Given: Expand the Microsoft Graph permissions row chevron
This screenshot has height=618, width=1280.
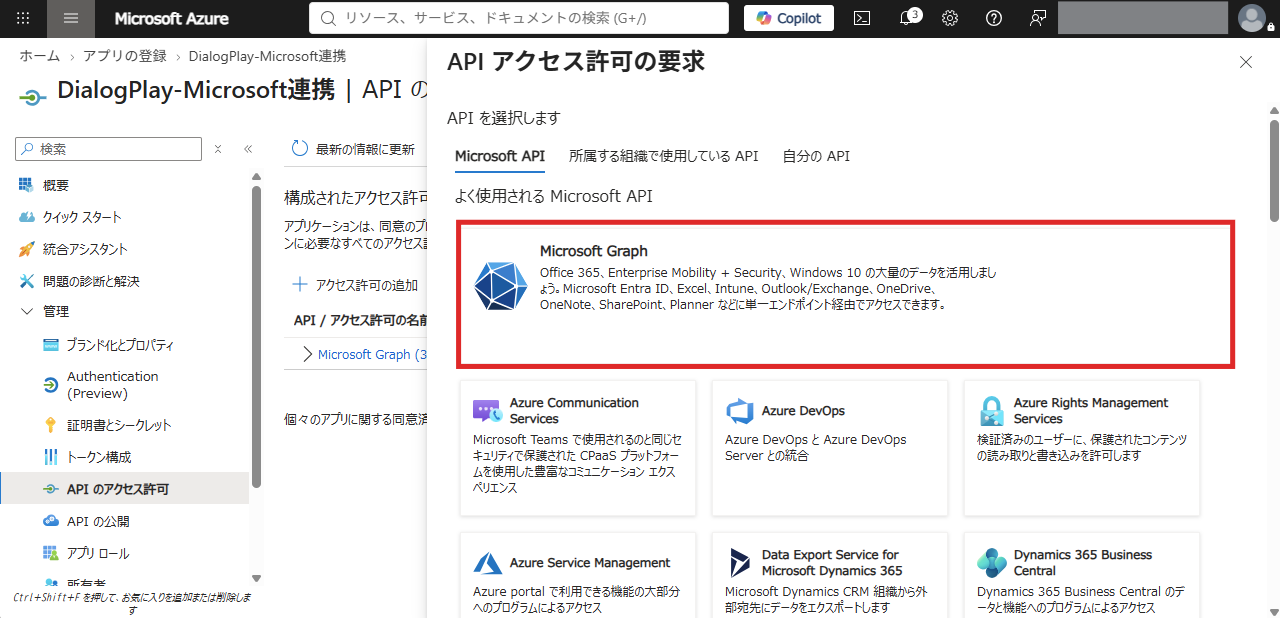Looking at the screenshot, I should 307,354.
